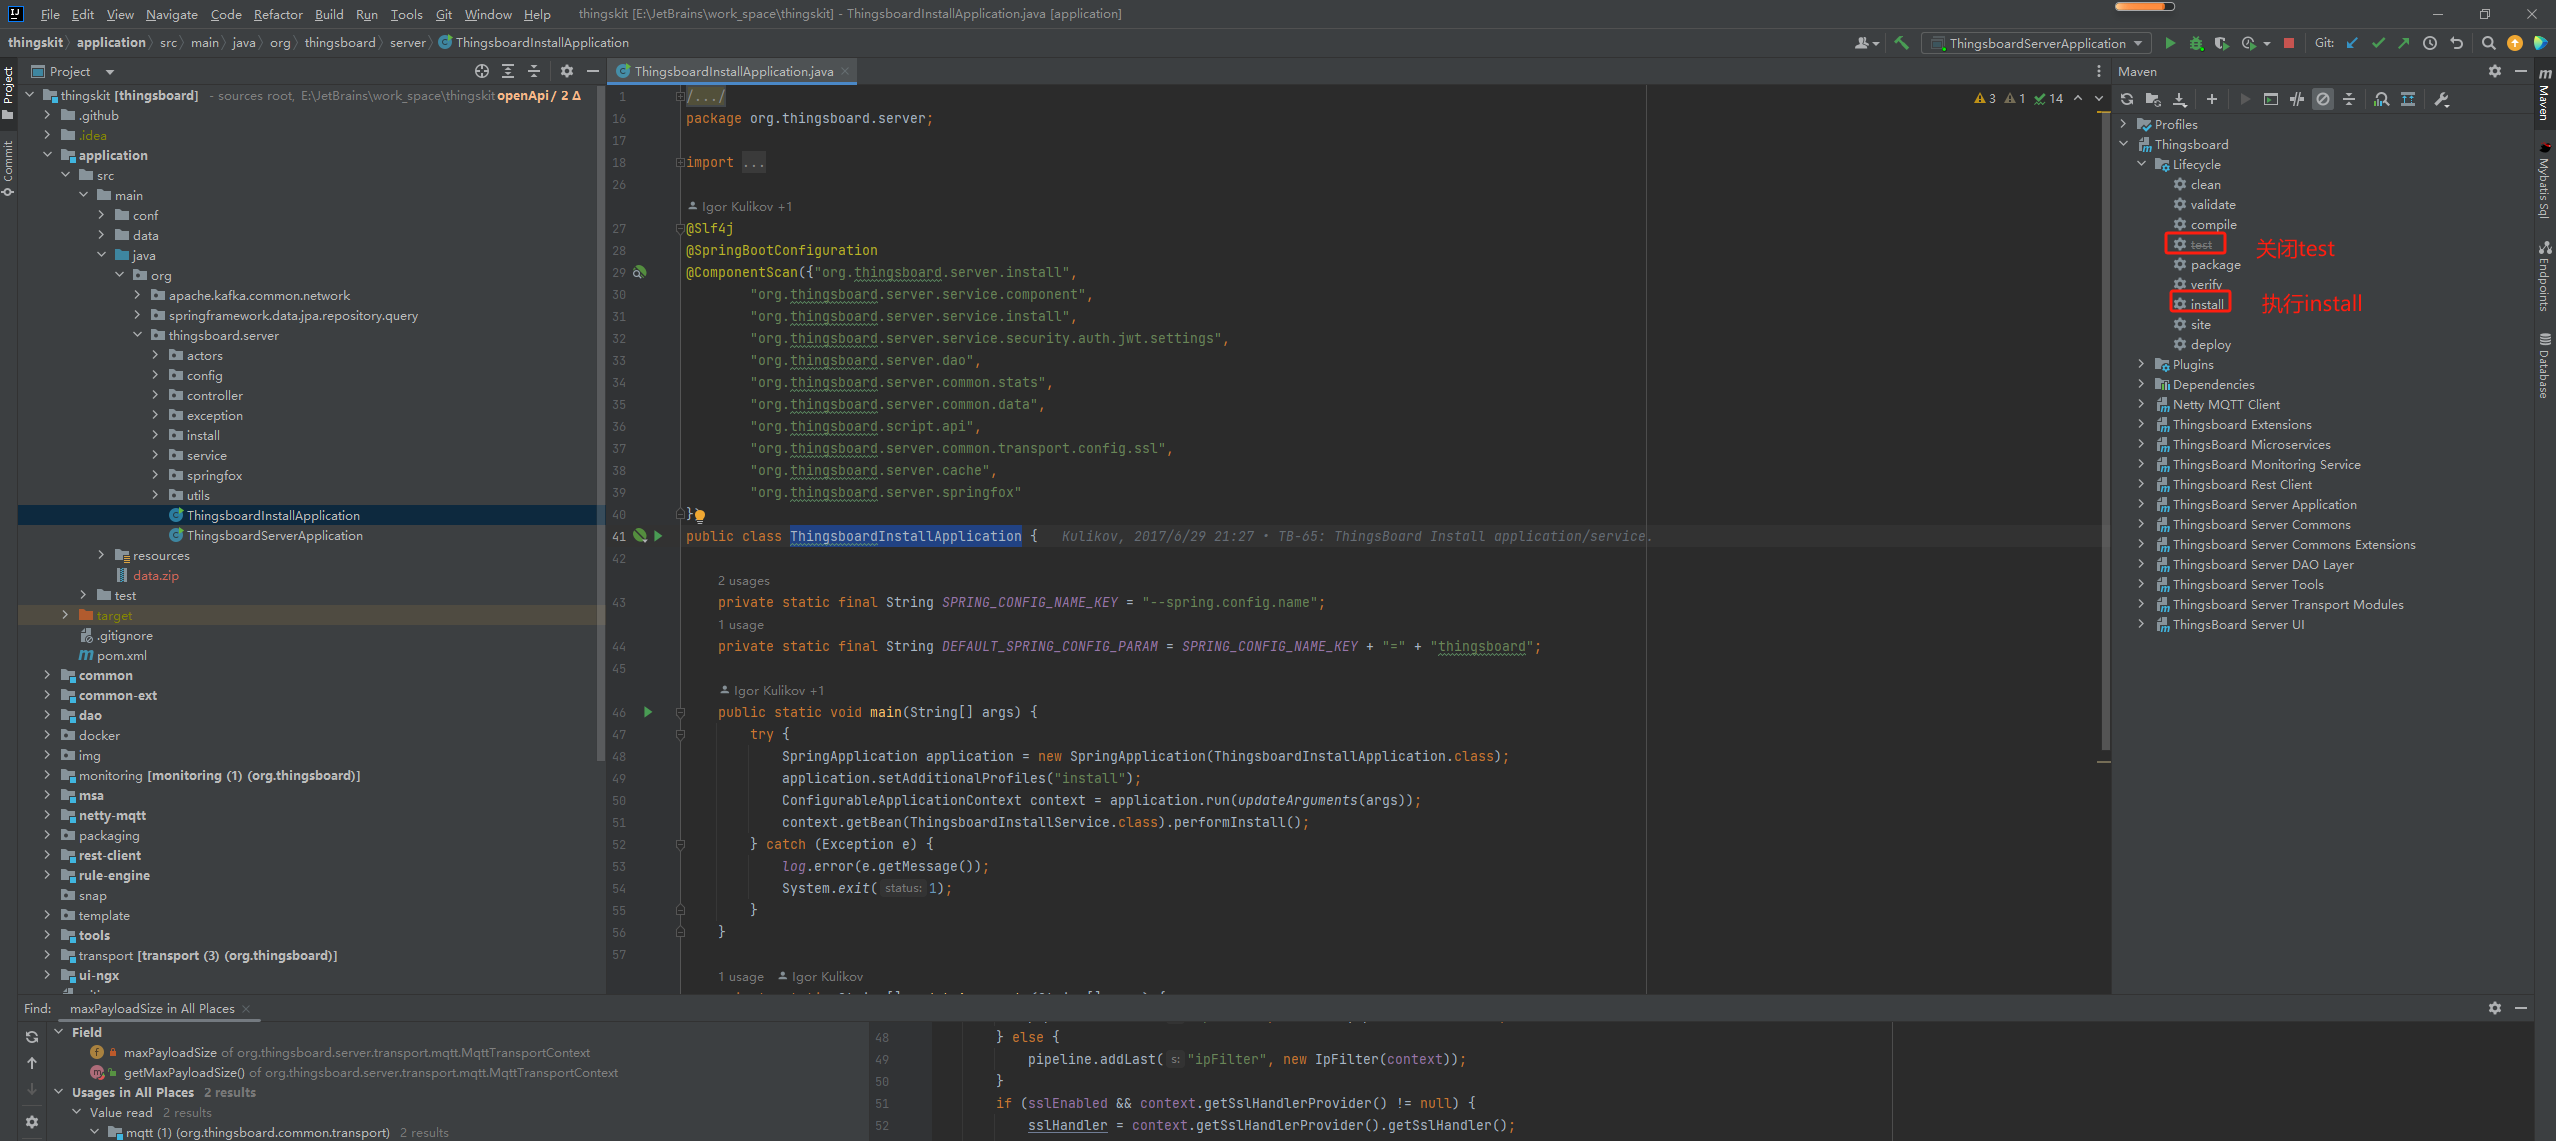This screenshot has width=2556, height=1141.
Task: Click Git update project arrow
Action: point(2352,43)
